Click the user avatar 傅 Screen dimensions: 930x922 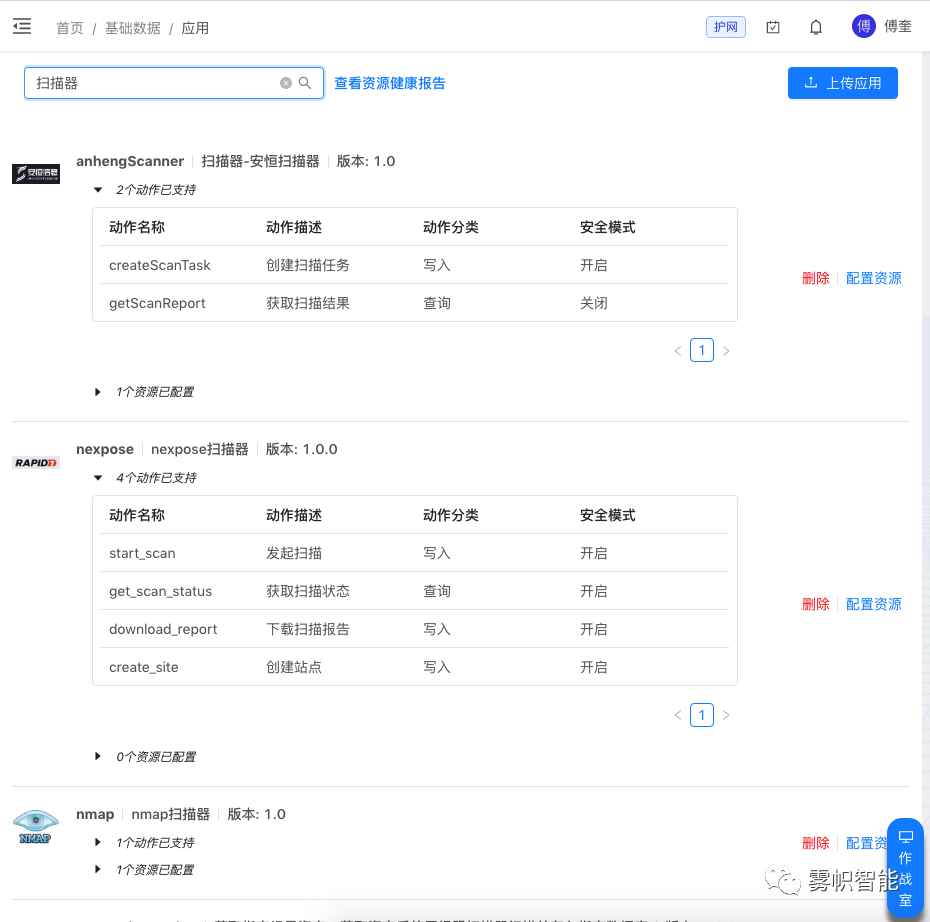point(863,27)
